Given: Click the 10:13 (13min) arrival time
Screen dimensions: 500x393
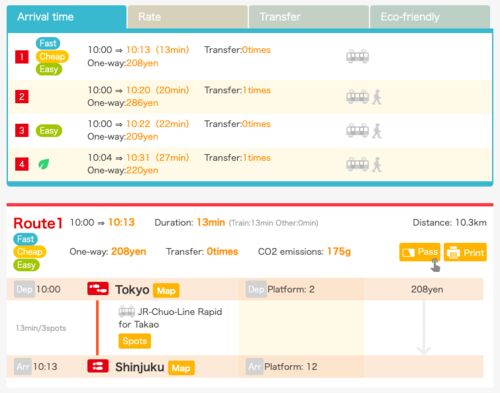Looking at the screenshot, I should pyautogui.click(x=157, y=50).
